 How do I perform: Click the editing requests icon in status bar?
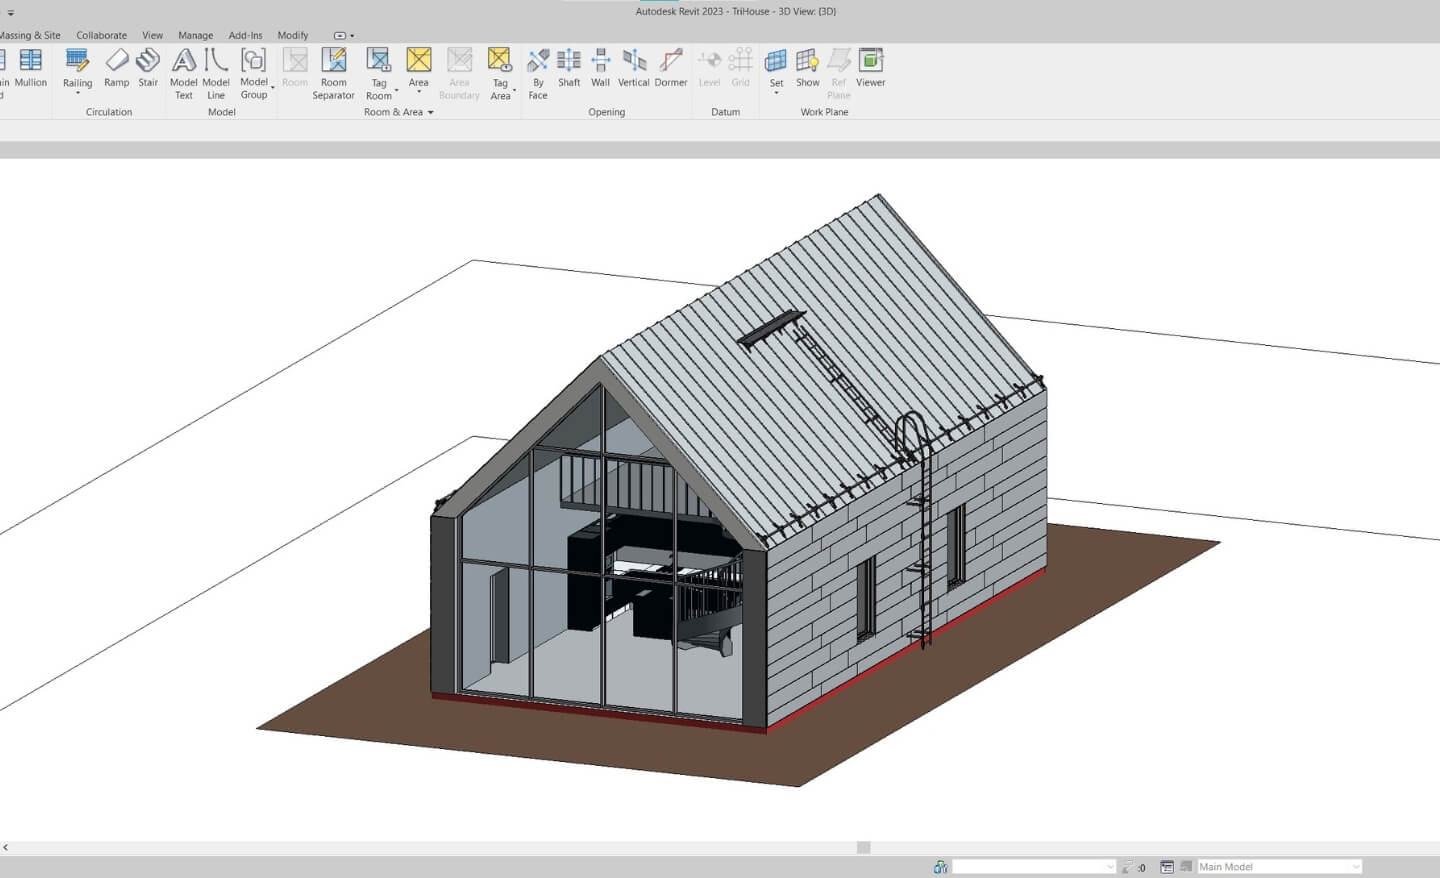coord(1128,867)
